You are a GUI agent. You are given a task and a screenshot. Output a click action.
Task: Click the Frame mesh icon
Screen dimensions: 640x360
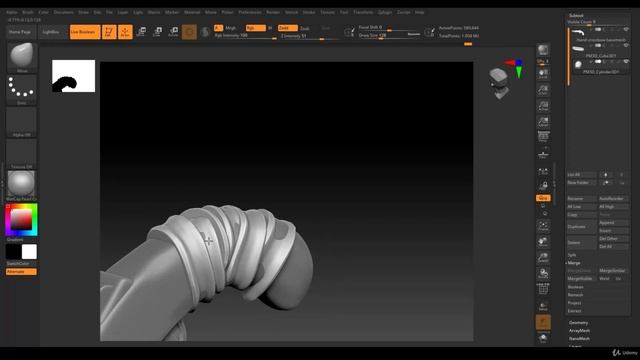point(543,226)
